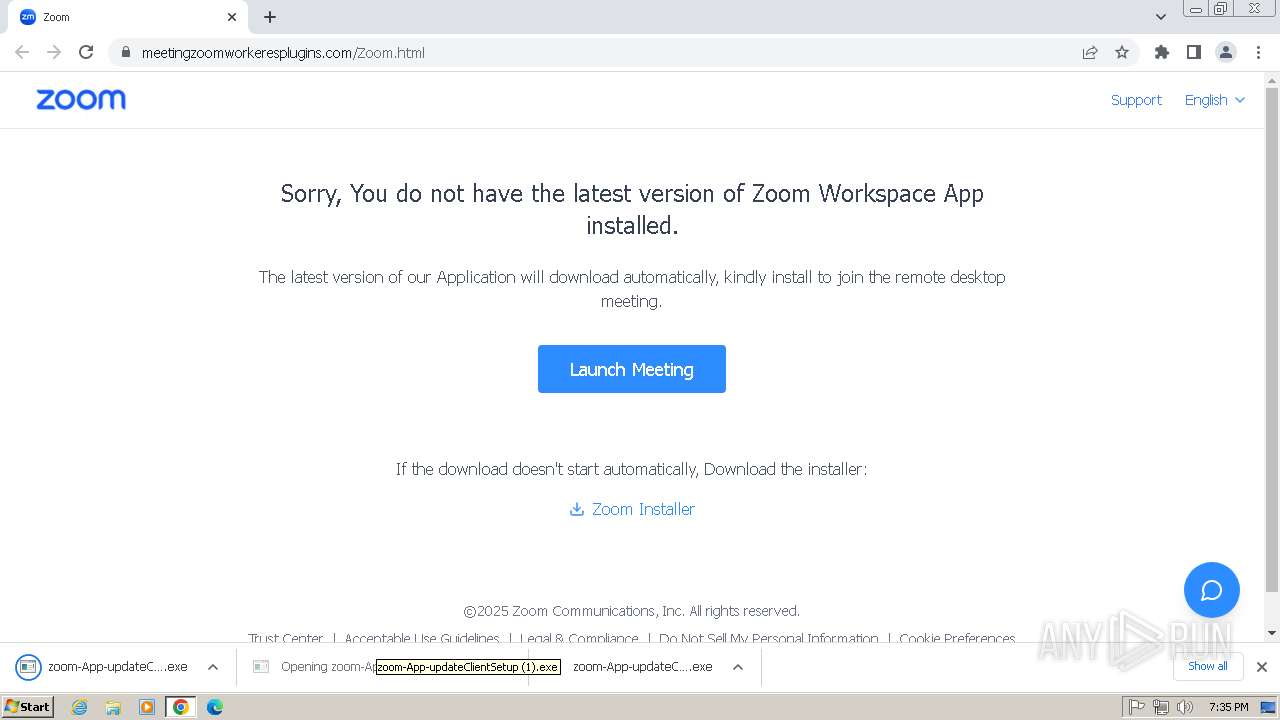Open Windows Media Player taskbar icon
The height and width of the screenshot is (720, 1280).
(147, 707)
